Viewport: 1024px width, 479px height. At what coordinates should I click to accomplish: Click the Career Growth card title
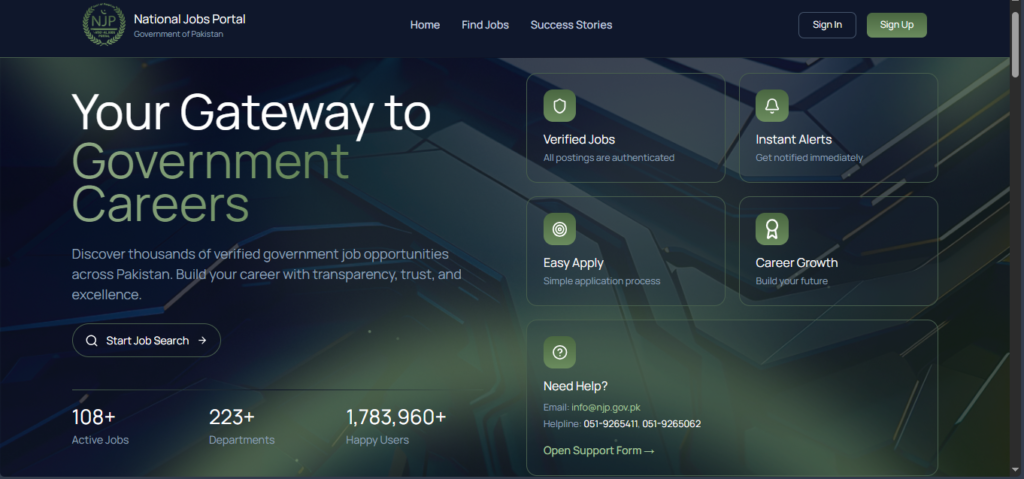797,263
